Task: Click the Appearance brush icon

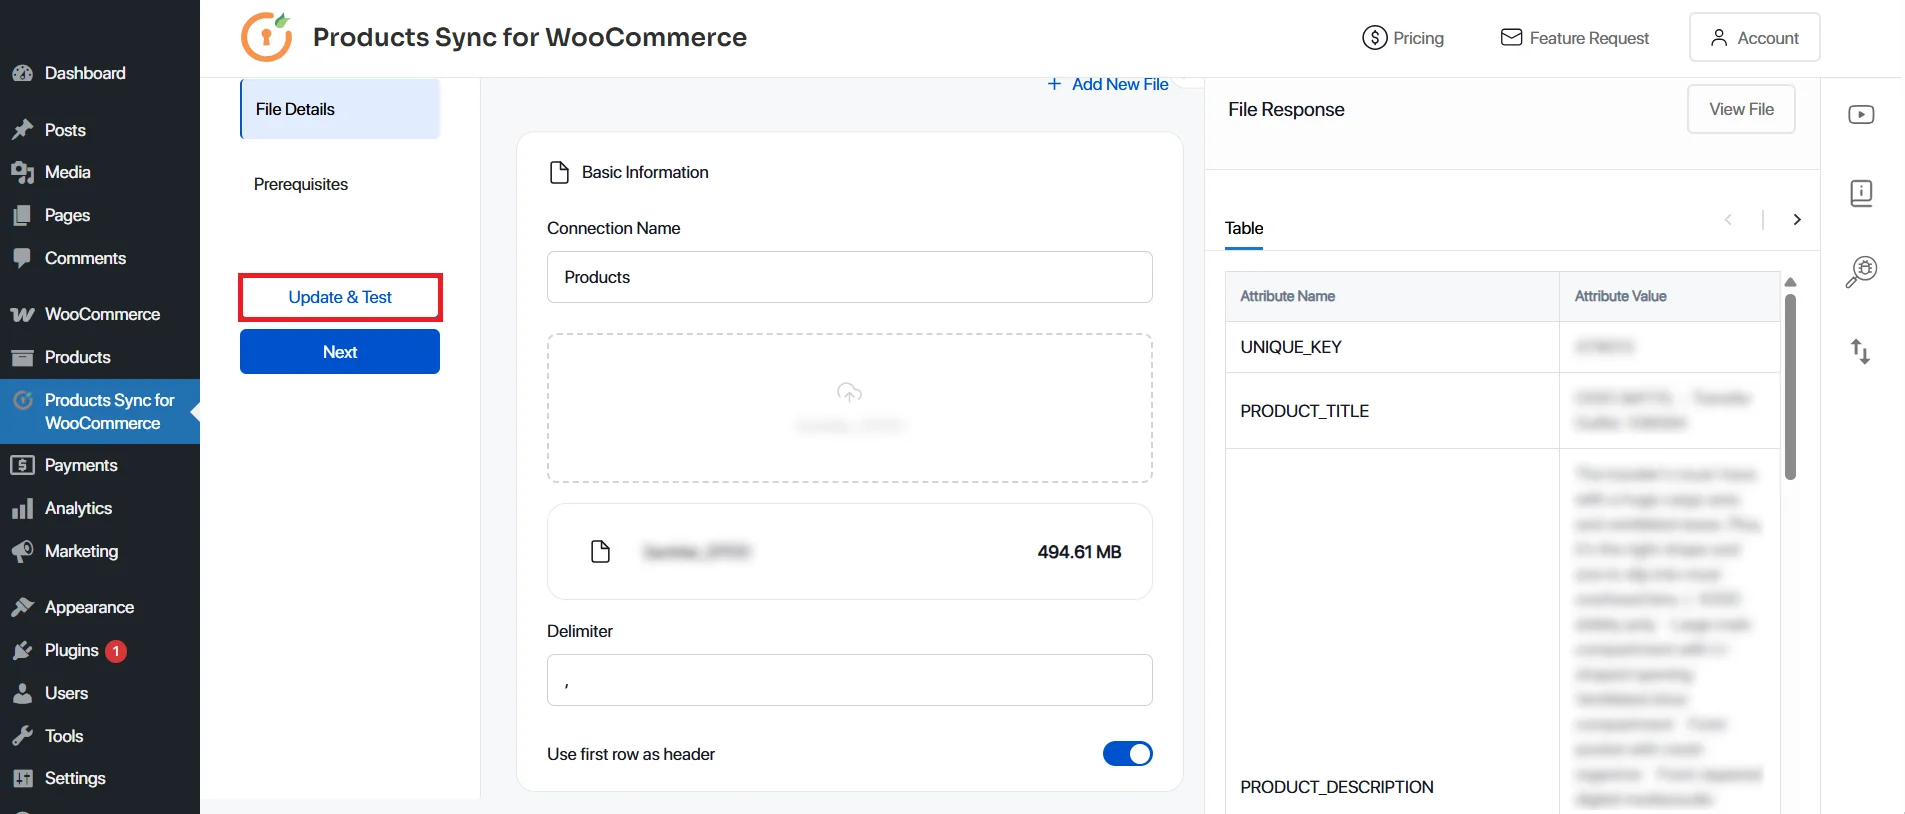Action: coord(22,607)
